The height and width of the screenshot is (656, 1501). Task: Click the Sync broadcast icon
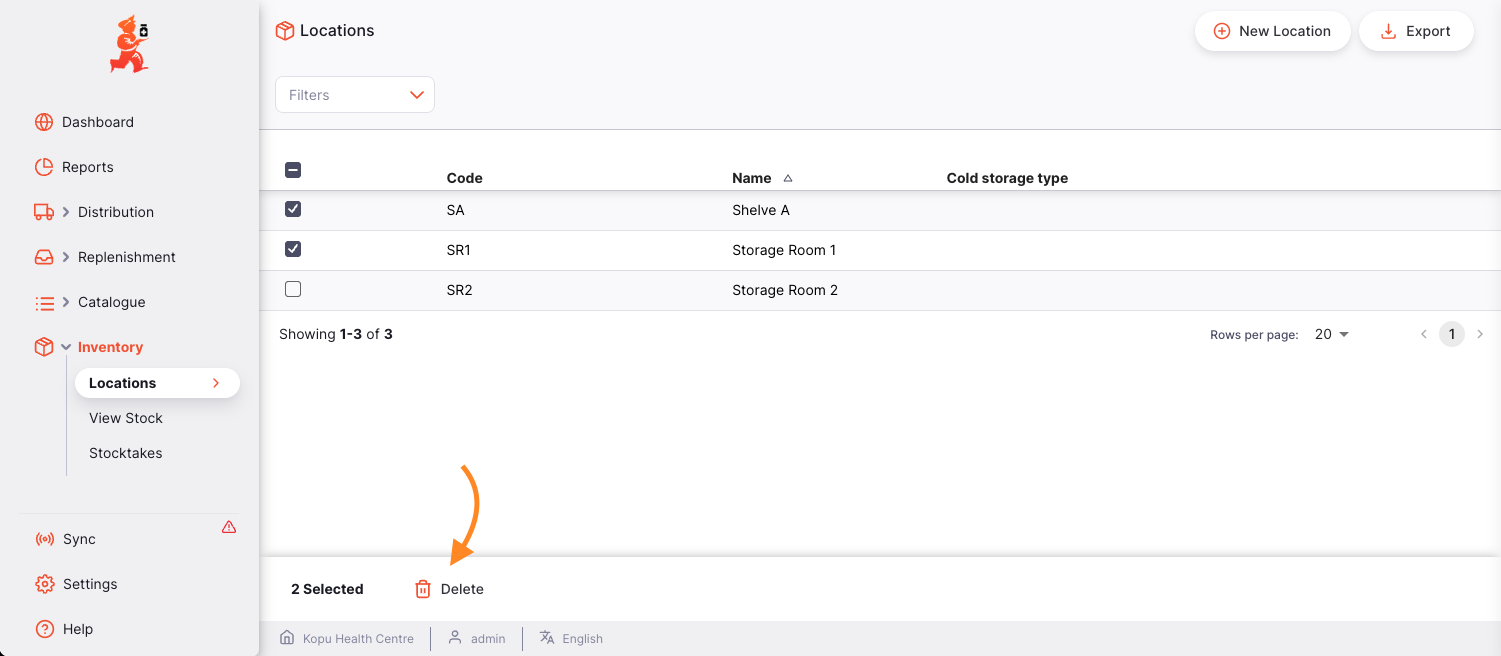[x=44, y=539]
